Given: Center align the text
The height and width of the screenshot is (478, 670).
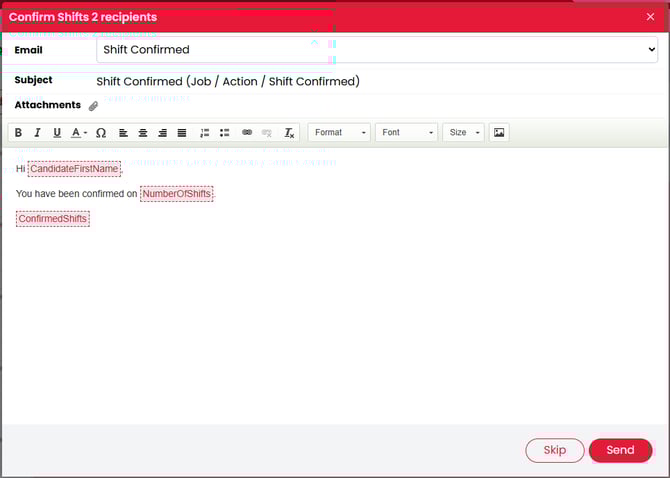Looking at the screenshot, I should point(143,133).
